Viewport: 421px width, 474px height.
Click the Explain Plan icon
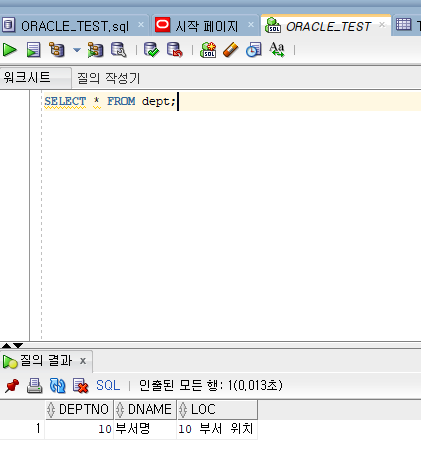(57, 50)
